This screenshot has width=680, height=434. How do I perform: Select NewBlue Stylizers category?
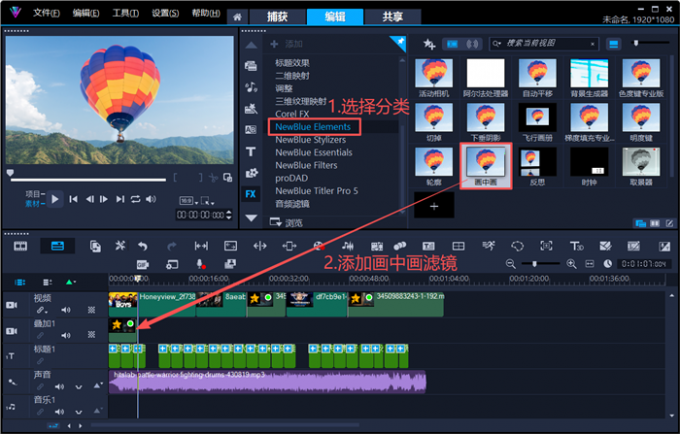311,140
